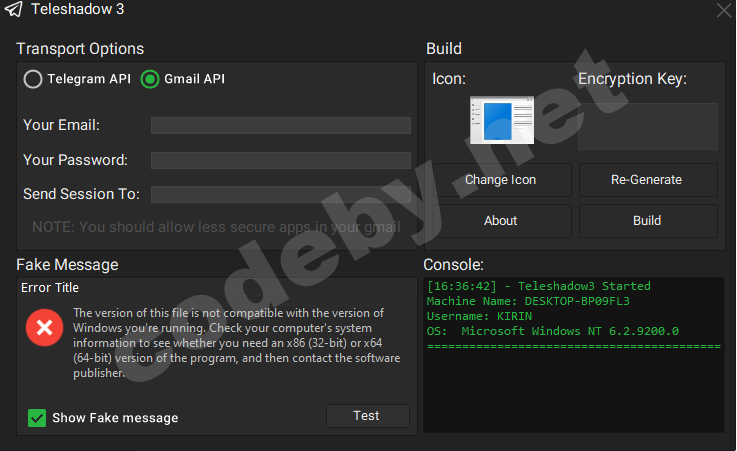Click the 'Your Email:' label
Image resolution: width=737 pixels, height=451 pixels.
point(62,125)
